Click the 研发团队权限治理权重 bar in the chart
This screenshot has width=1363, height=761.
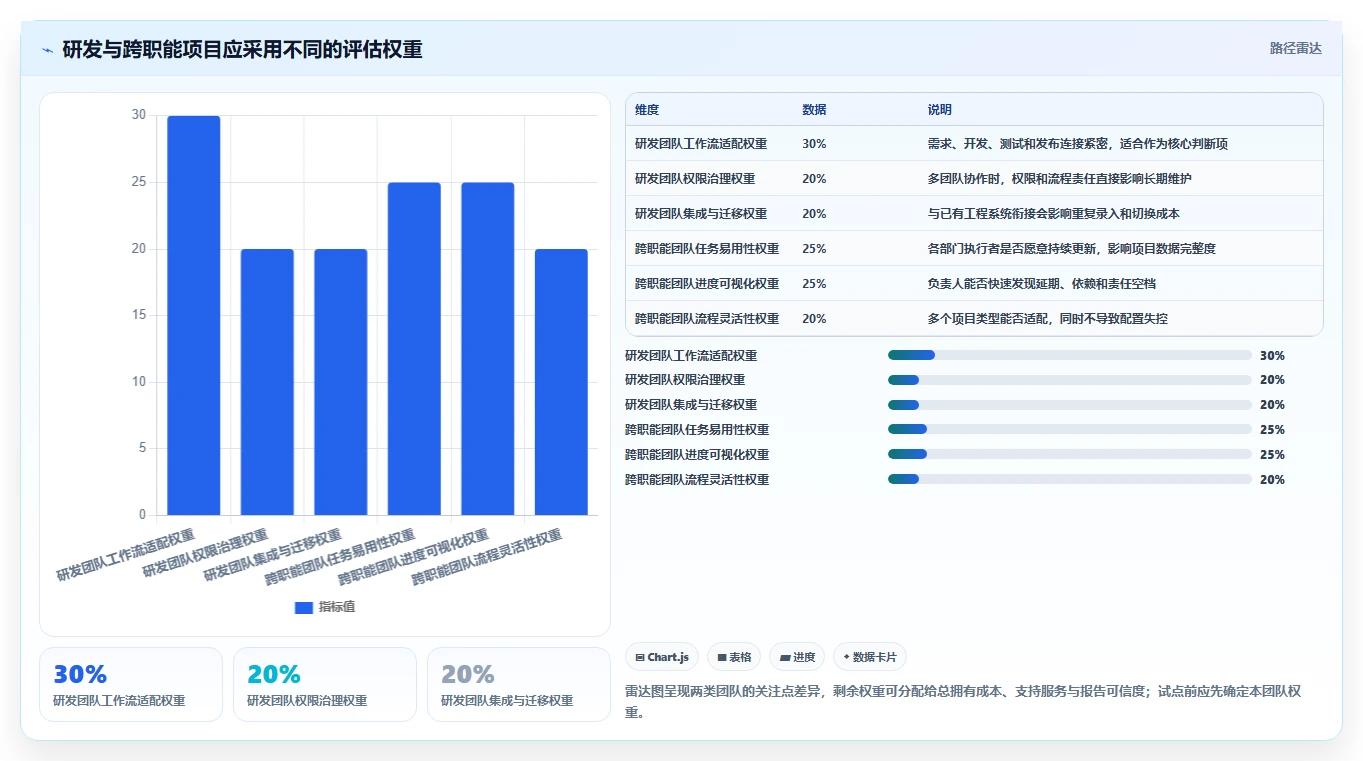267,382
